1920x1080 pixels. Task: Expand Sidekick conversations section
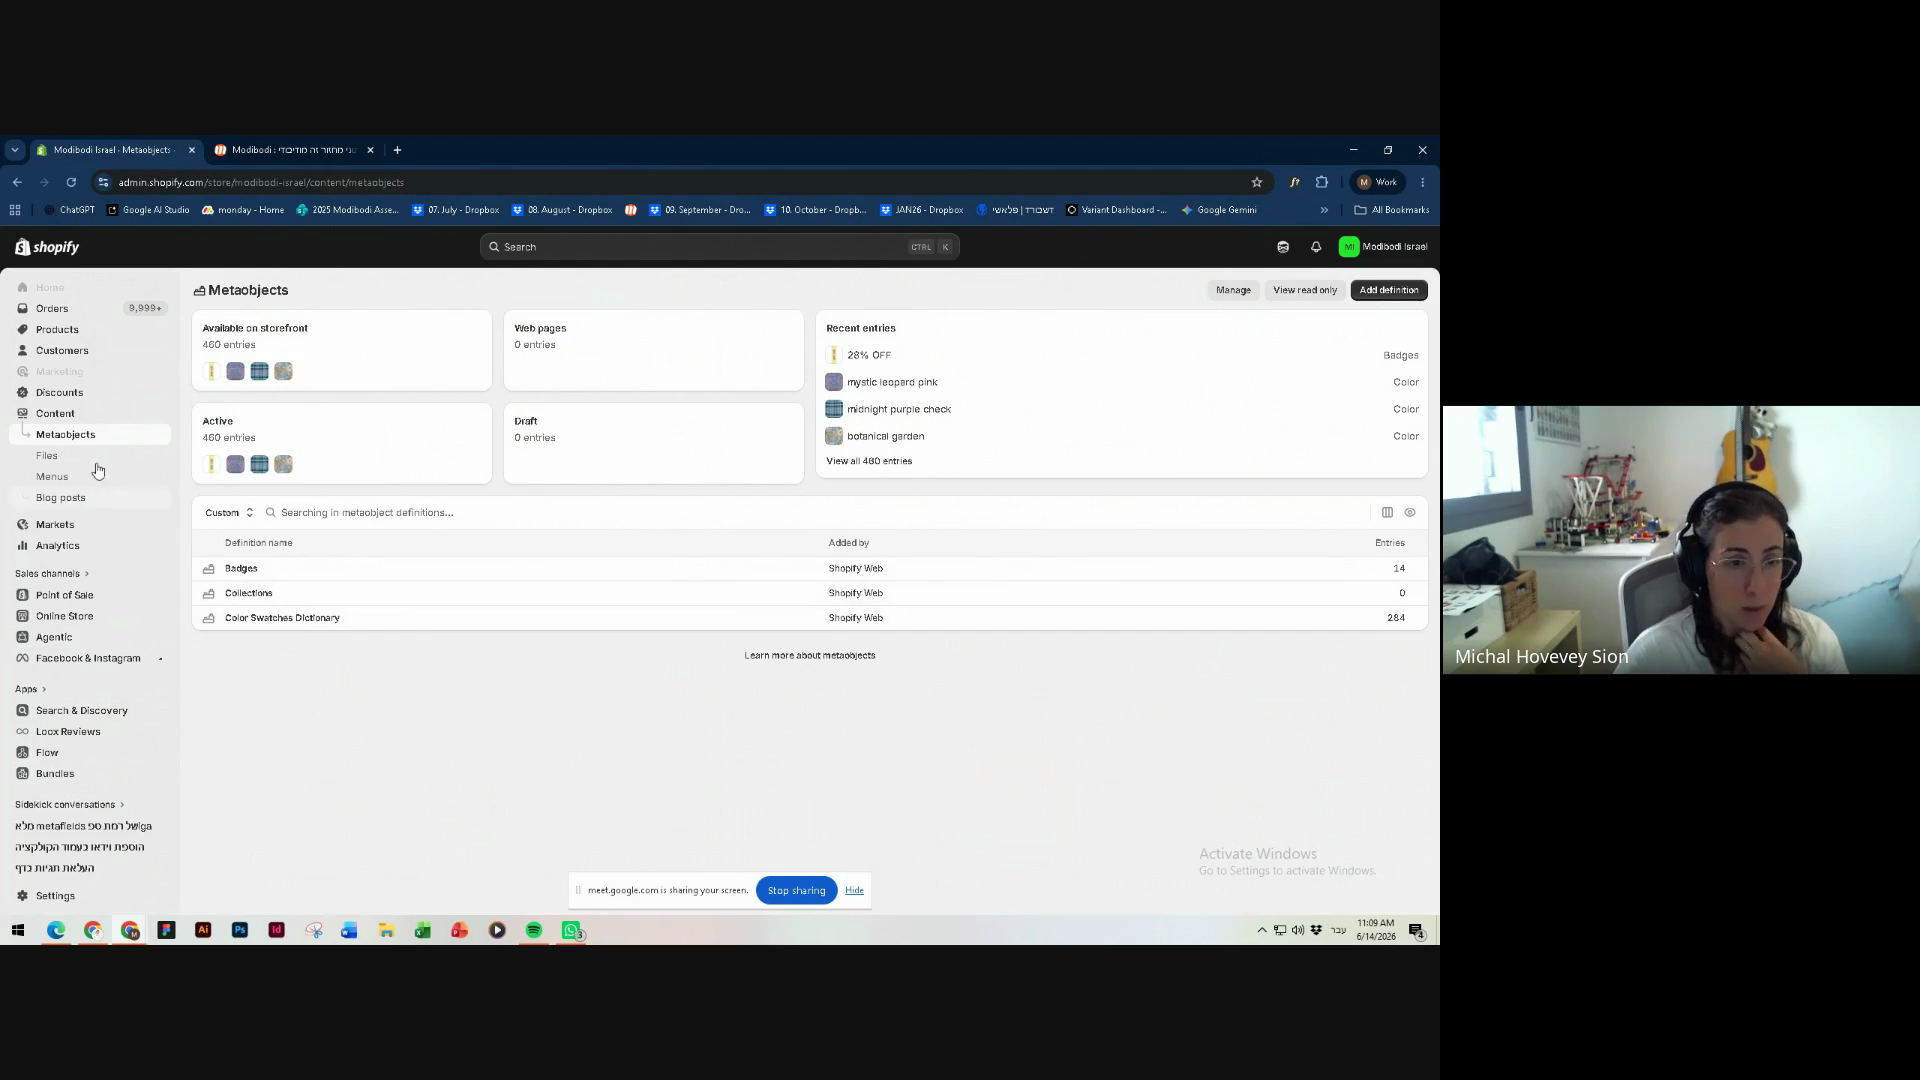(70, 805)
